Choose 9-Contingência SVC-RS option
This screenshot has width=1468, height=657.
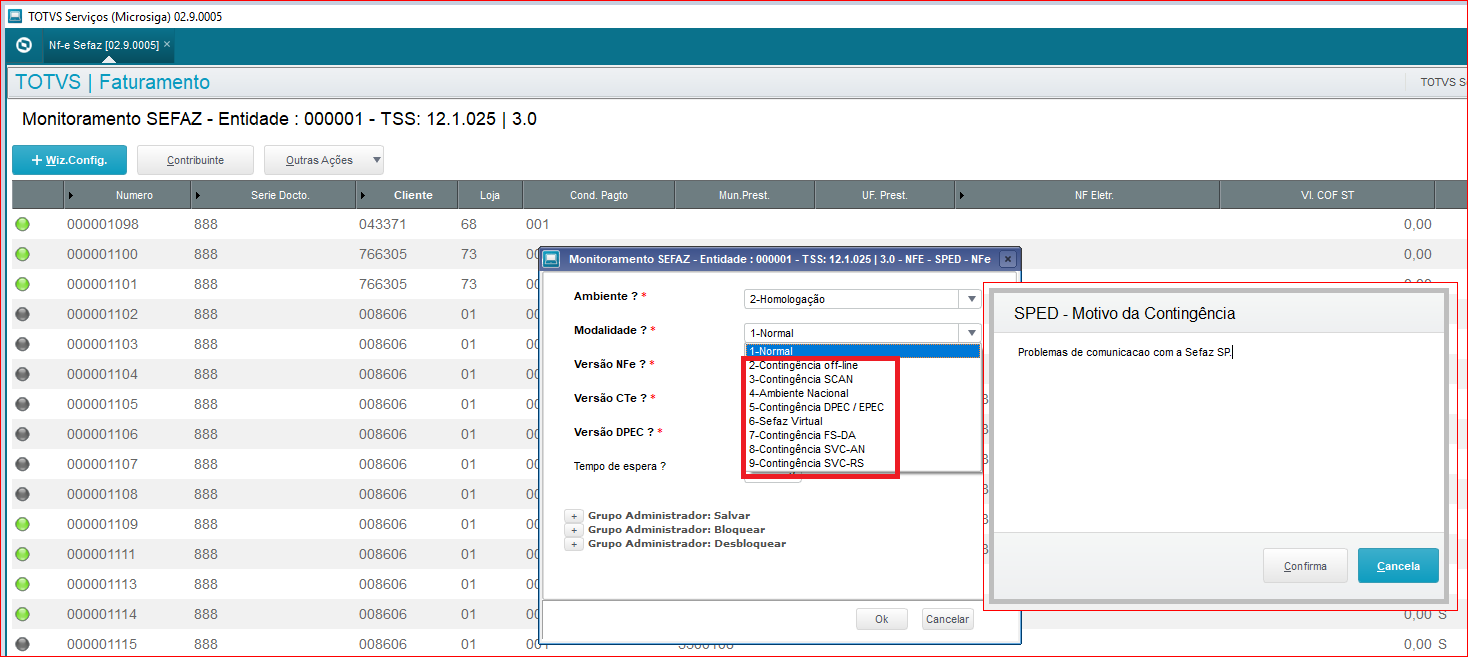click(862, 463)
